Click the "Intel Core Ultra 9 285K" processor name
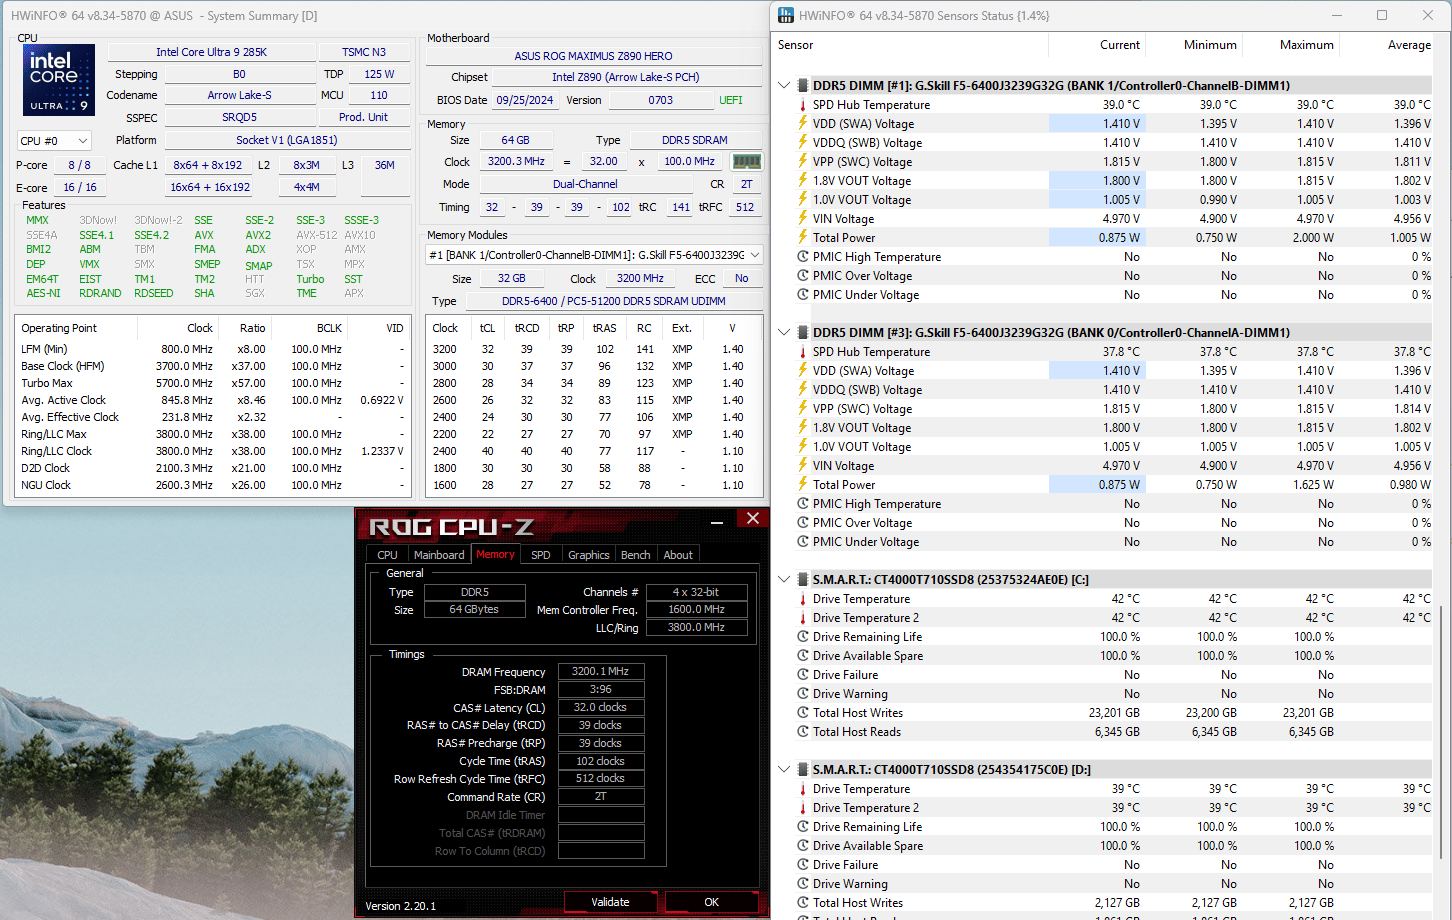The height and width of the screenshot is (920, 1452). [x=211, y=52]
